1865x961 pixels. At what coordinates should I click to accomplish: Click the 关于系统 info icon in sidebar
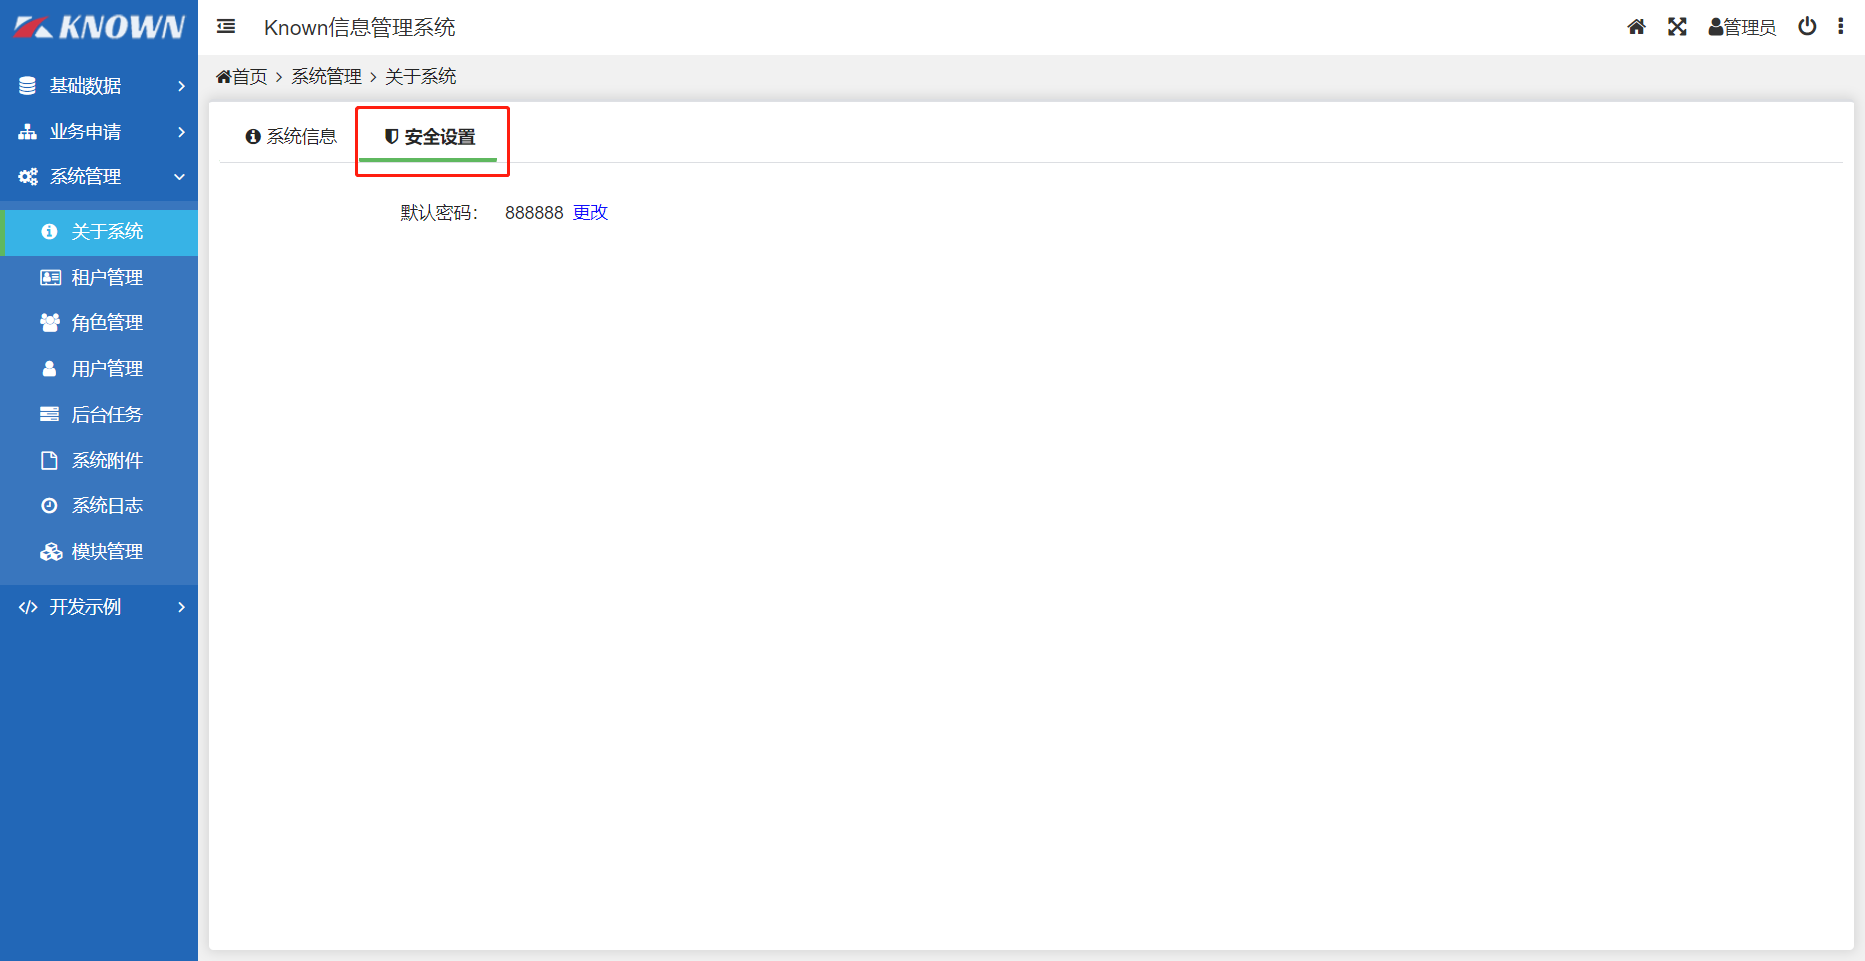pyautogui.click(x=49, y=232)
